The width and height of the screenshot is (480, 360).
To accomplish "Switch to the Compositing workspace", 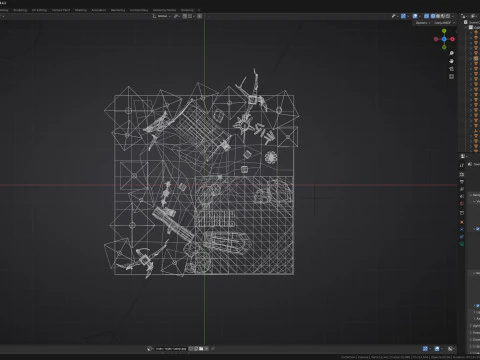I will [x=139, y=10].
